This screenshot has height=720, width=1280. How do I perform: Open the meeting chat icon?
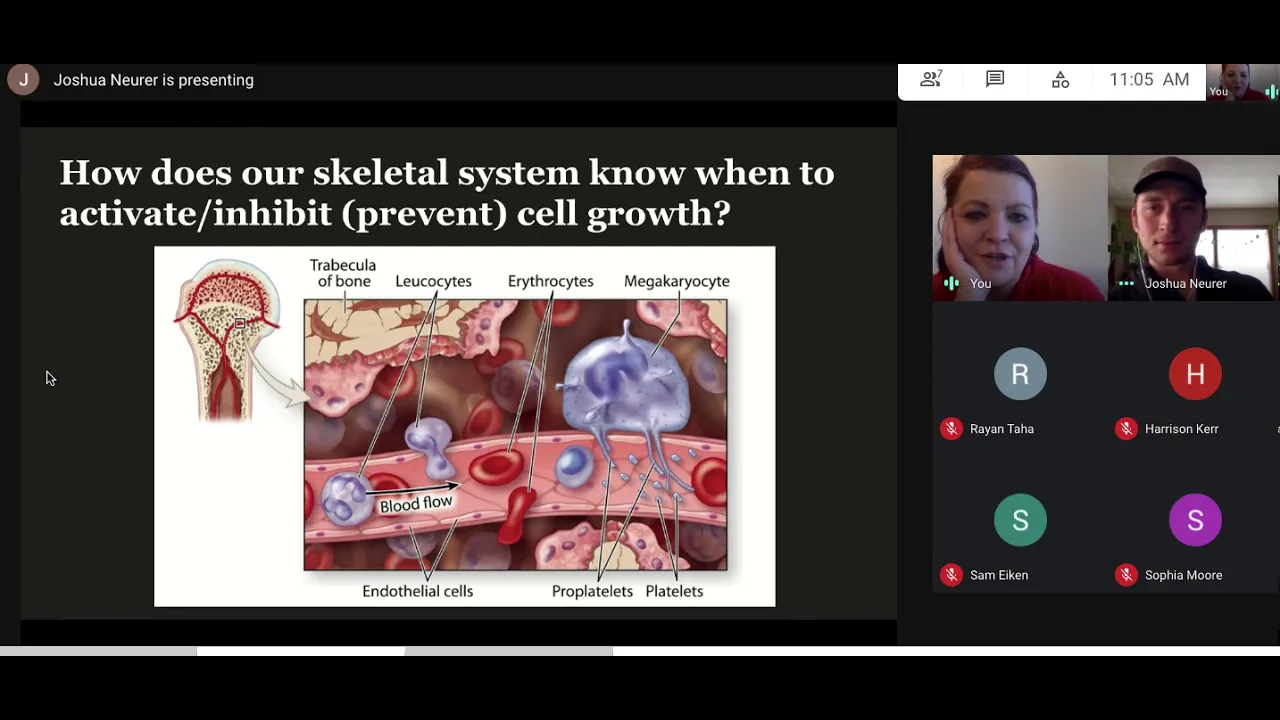995,79
